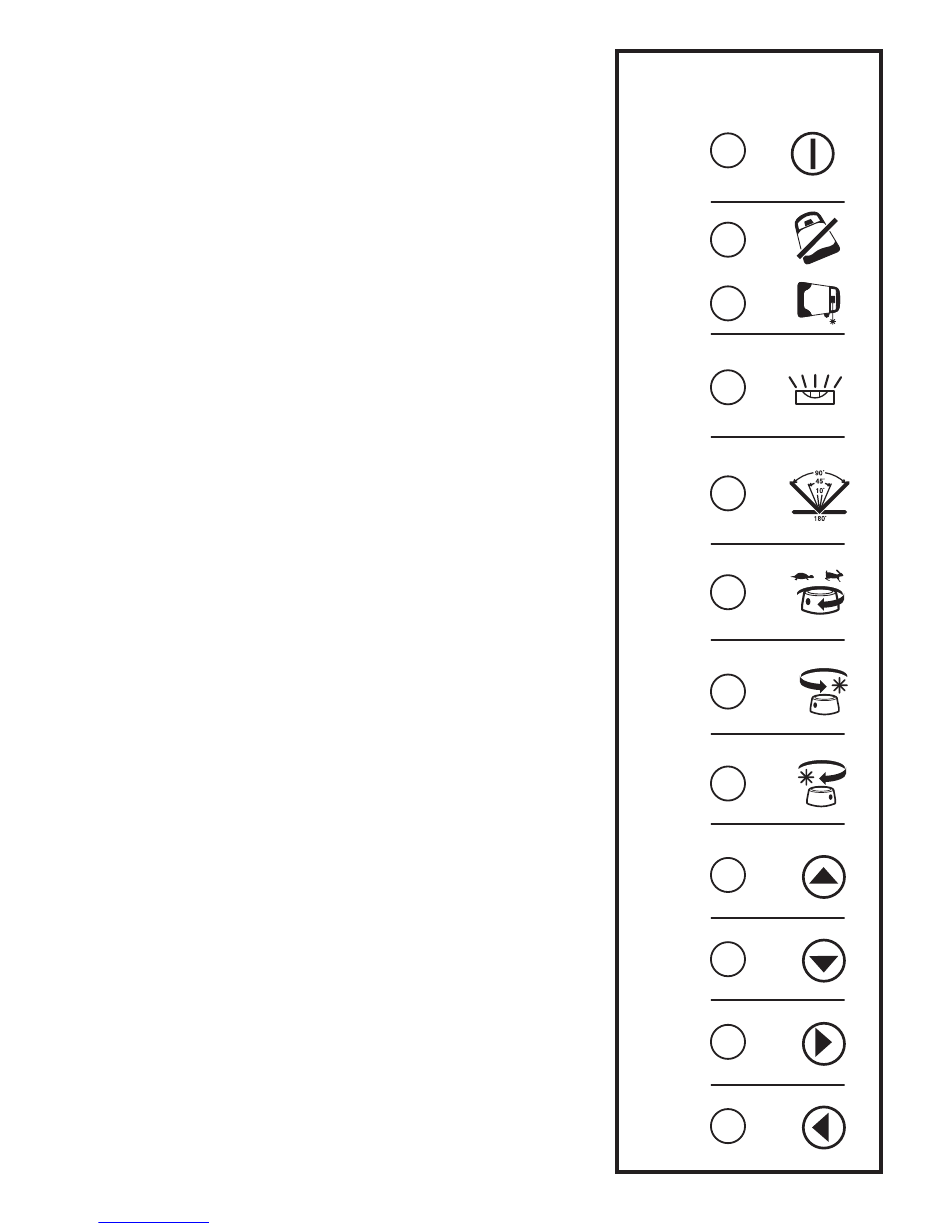
Task: Click the blue underlined link at page bottom
Action: click(155, 1222)
